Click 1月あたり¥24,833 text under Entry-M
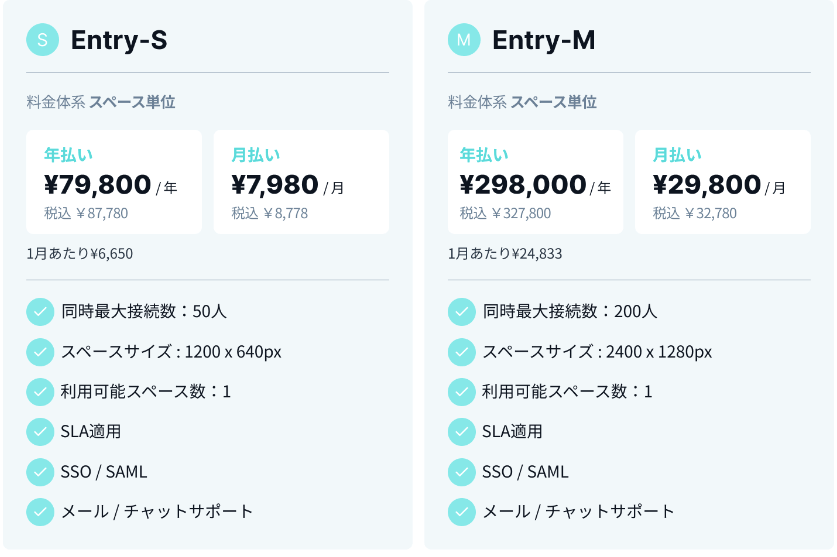 point(505,254)
